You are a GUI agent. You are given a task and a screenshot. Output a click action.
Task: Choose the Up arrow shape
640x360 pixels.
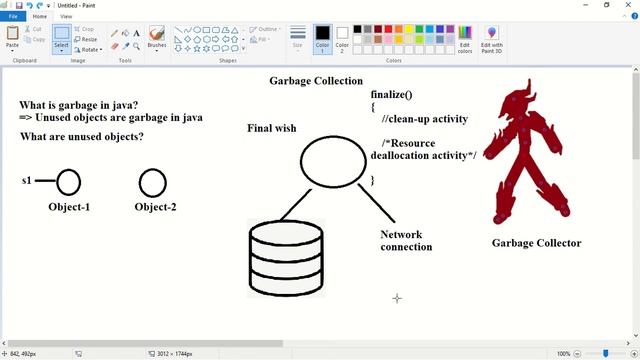point(235,39)
